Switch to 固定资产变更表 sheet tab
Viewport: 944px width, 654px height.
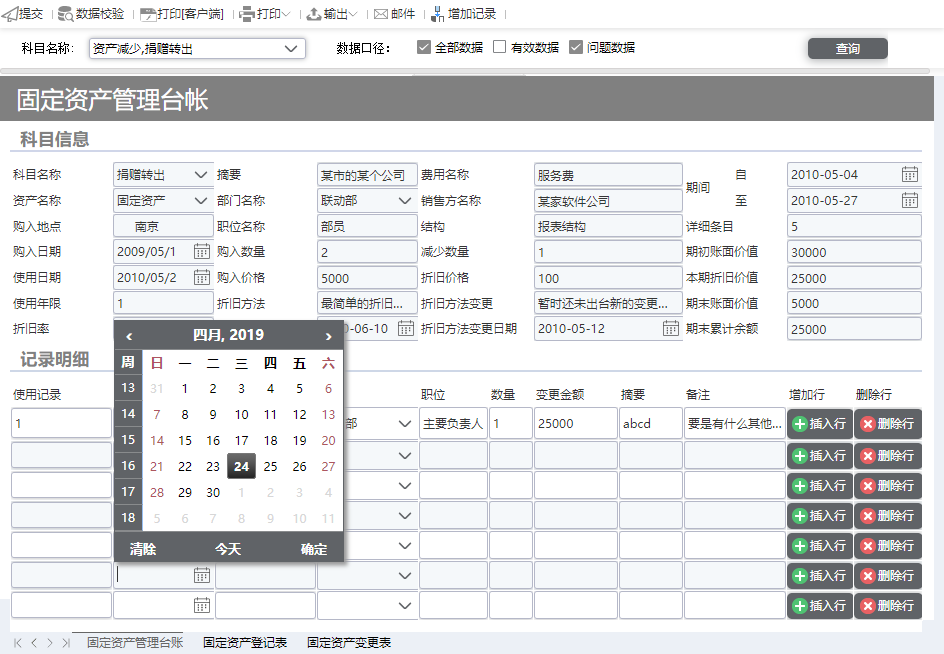(x=349, y=643)
